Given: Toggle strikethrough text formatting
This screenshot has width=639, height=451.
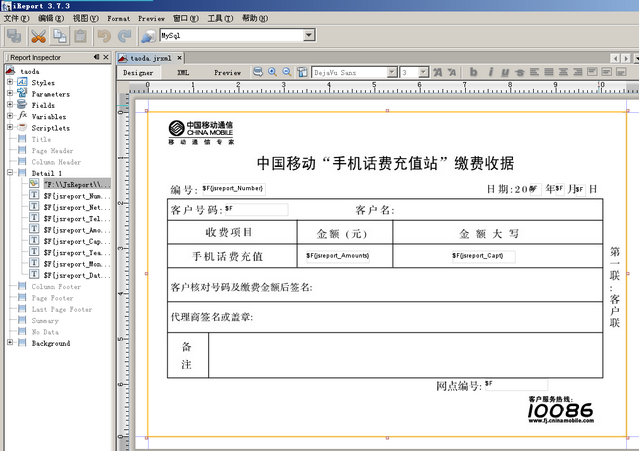Looking at the screenshot, I should [519, 72].
